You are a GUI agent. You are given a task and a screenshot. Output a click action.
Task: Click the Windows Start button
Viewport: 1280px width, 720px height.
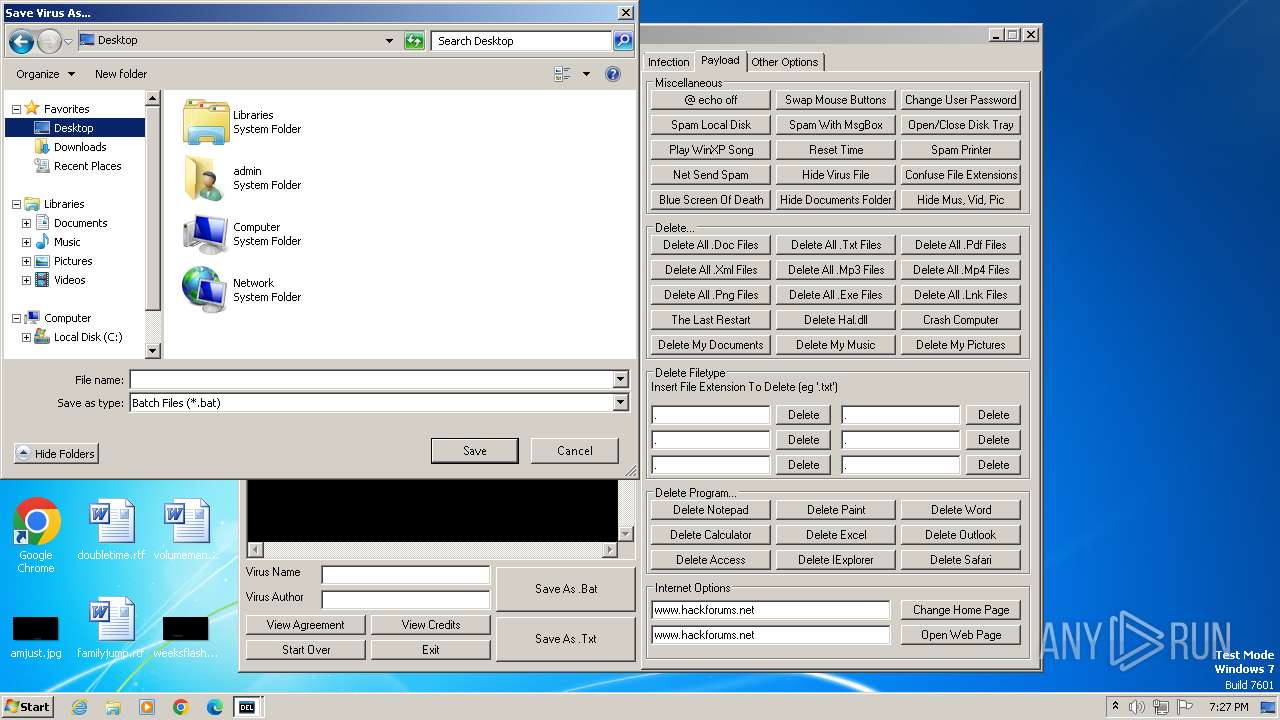27,707
